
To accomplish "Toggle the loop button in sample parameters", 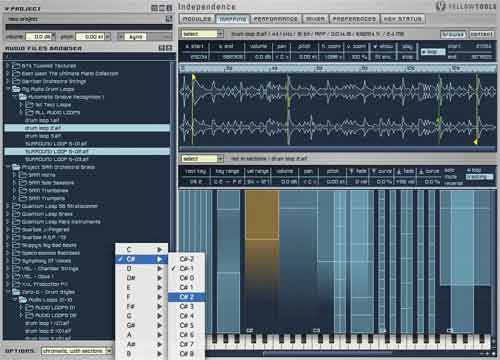I will 433,52.
